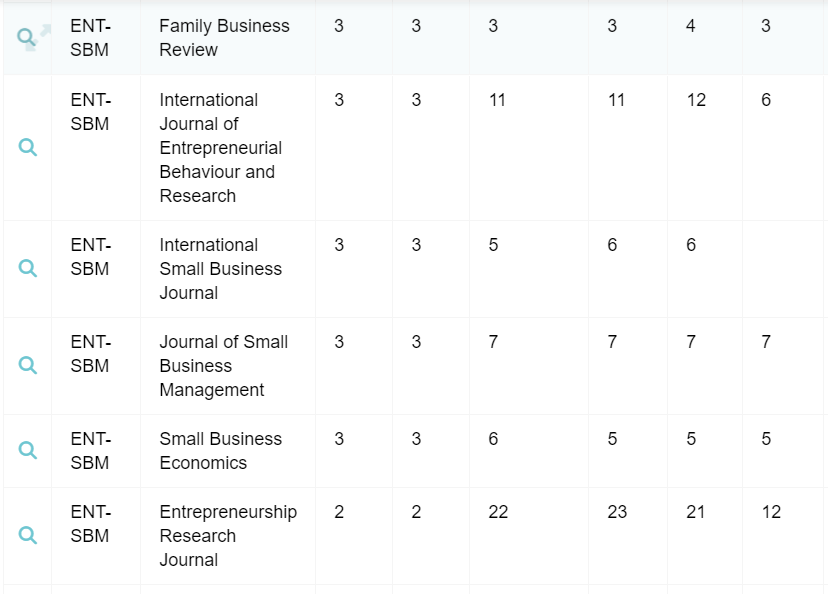The image size is (828, 594).
Task: Select the cell showing 23
Action: [617, 512]
